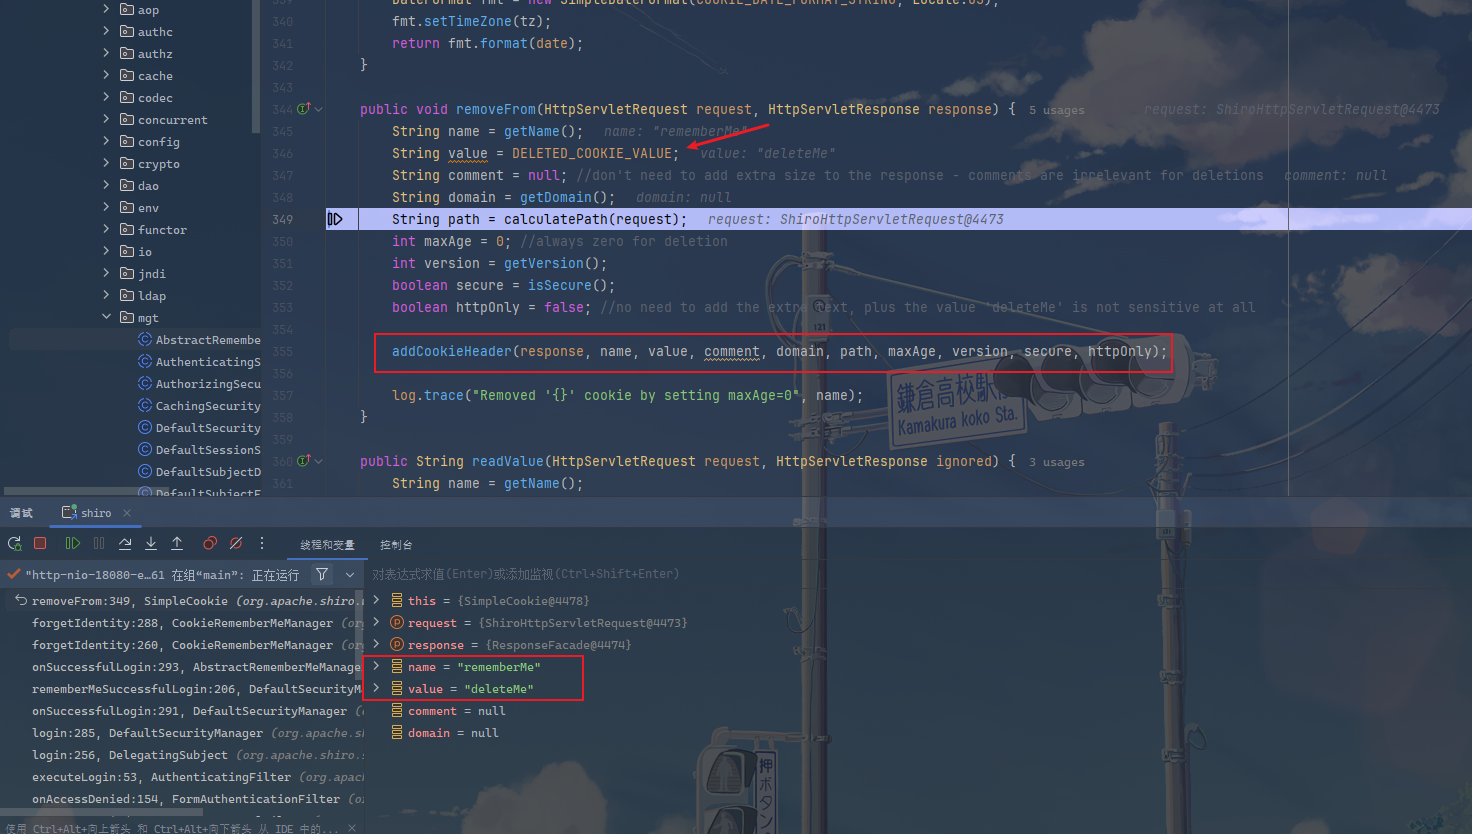Switch to 控制台 tab
The width and height of the screenshot is (1472, 834).
[x=396, y=545]
